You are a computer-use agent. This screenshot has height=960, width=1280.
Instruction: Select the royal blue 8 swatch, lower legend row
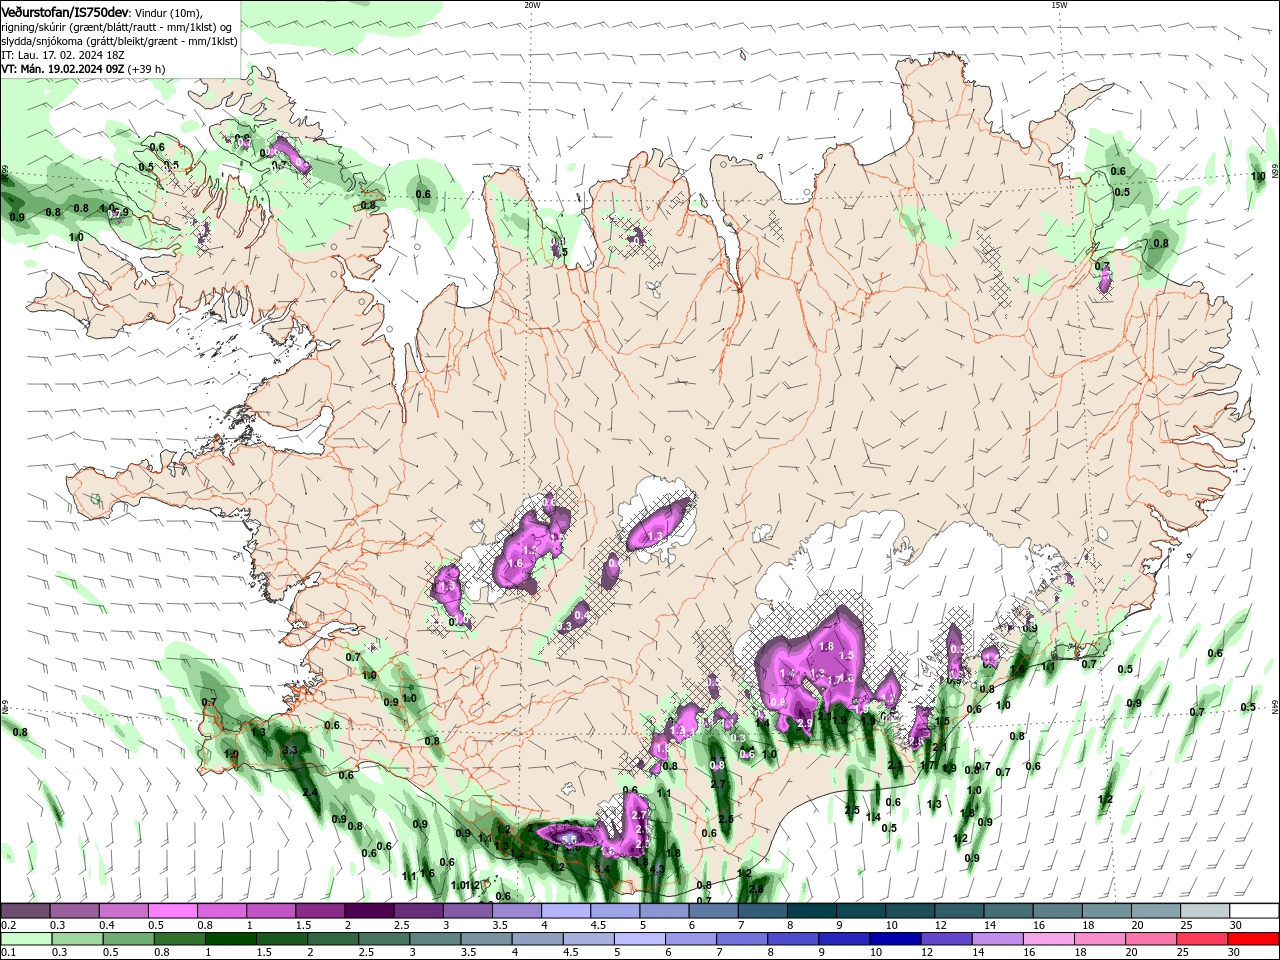(793, 939)
